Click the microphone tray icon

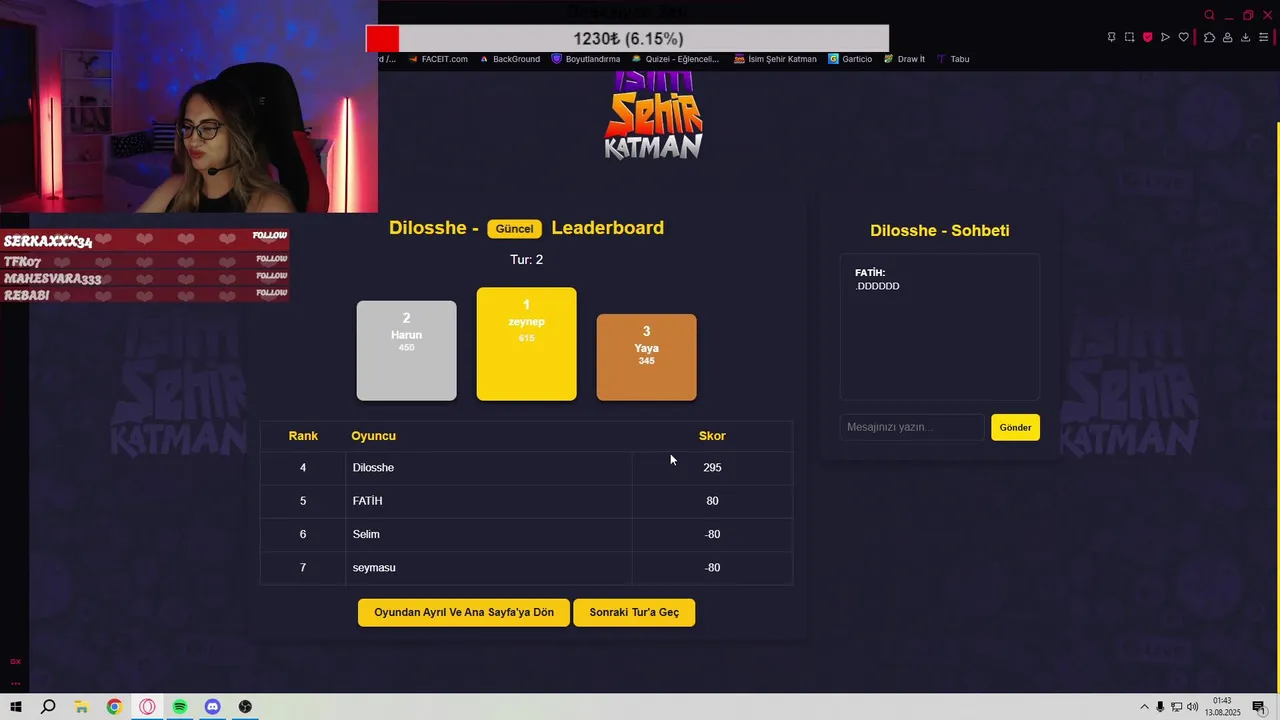coord(1160,707)
